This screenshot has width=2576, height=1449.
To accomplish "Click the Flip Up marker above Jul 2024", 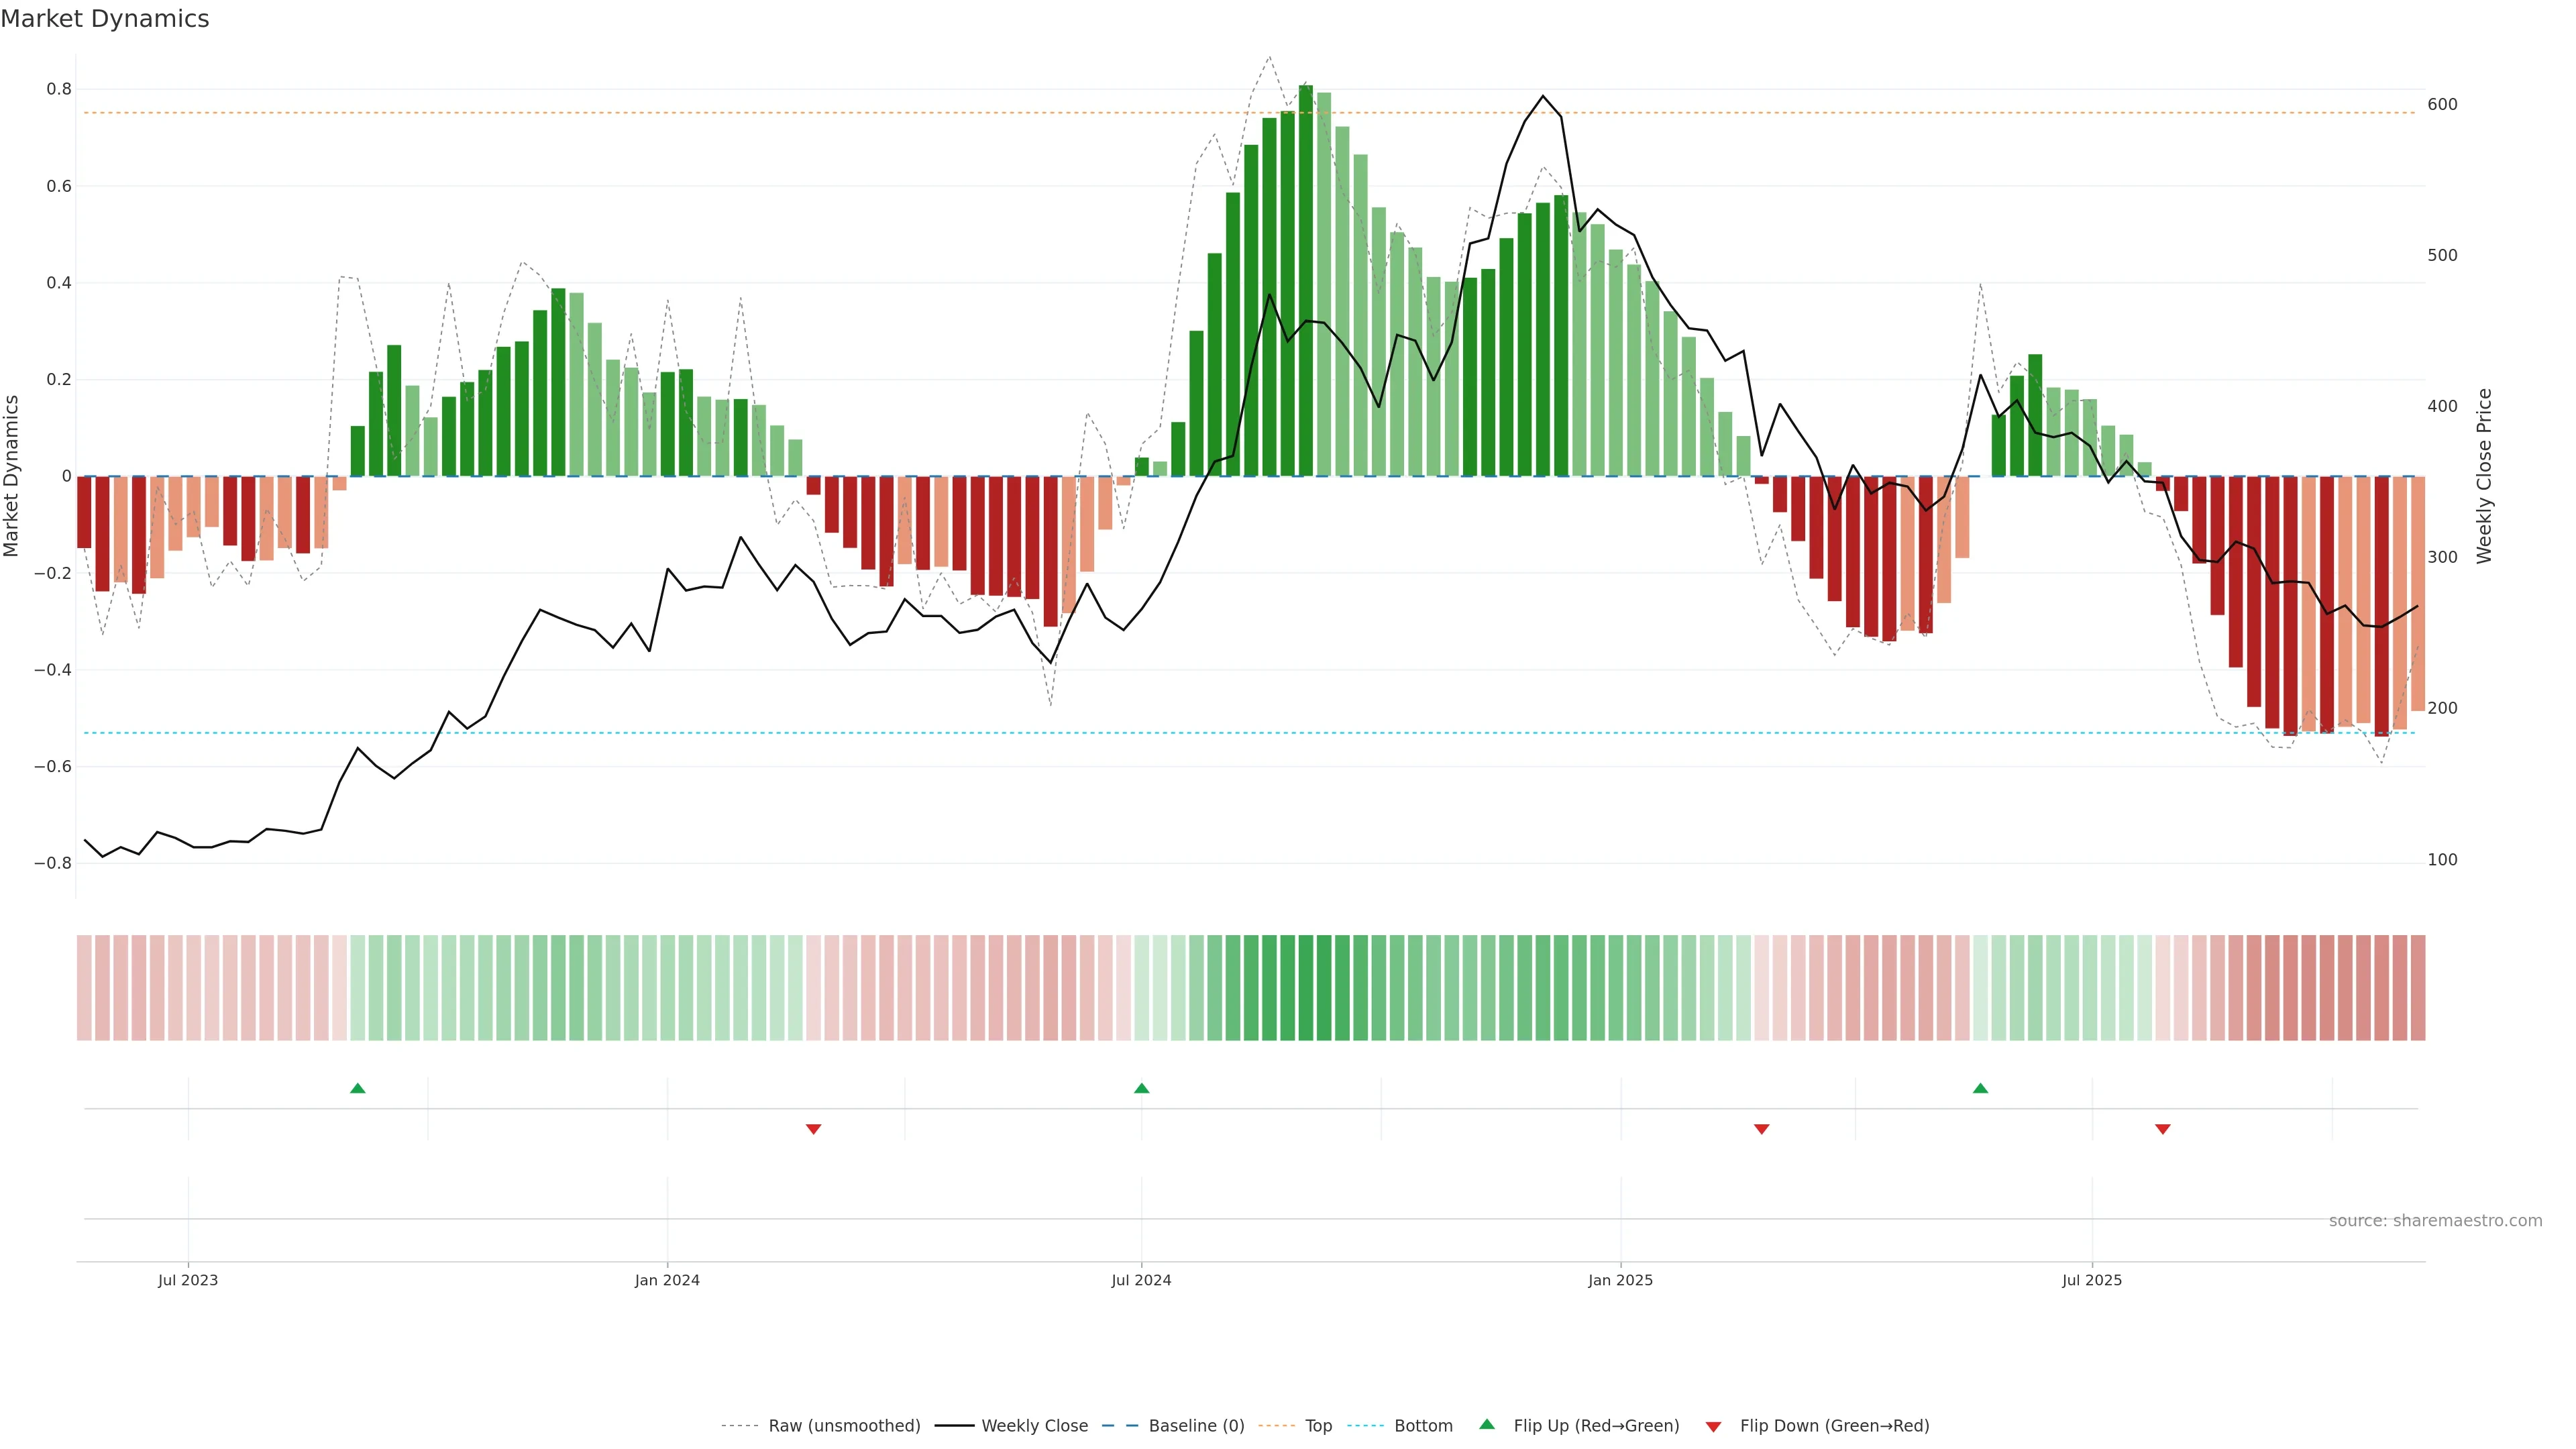I will [1141, 1088].
